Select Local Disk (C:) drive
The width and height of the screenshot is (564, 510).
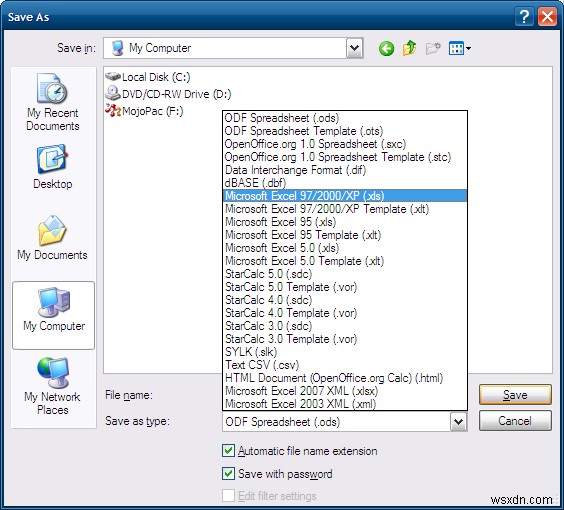148,77
